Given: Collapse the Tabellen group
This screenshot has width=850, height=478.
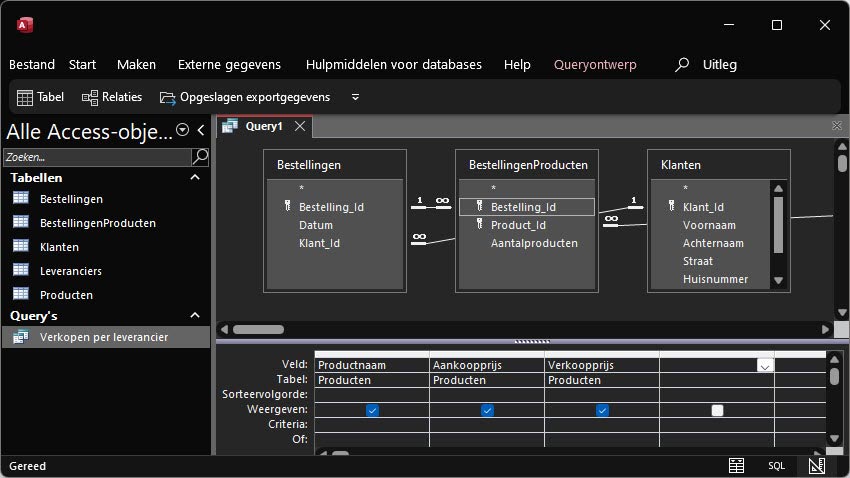Looking at the screenshot, I should tap(195, 177).
